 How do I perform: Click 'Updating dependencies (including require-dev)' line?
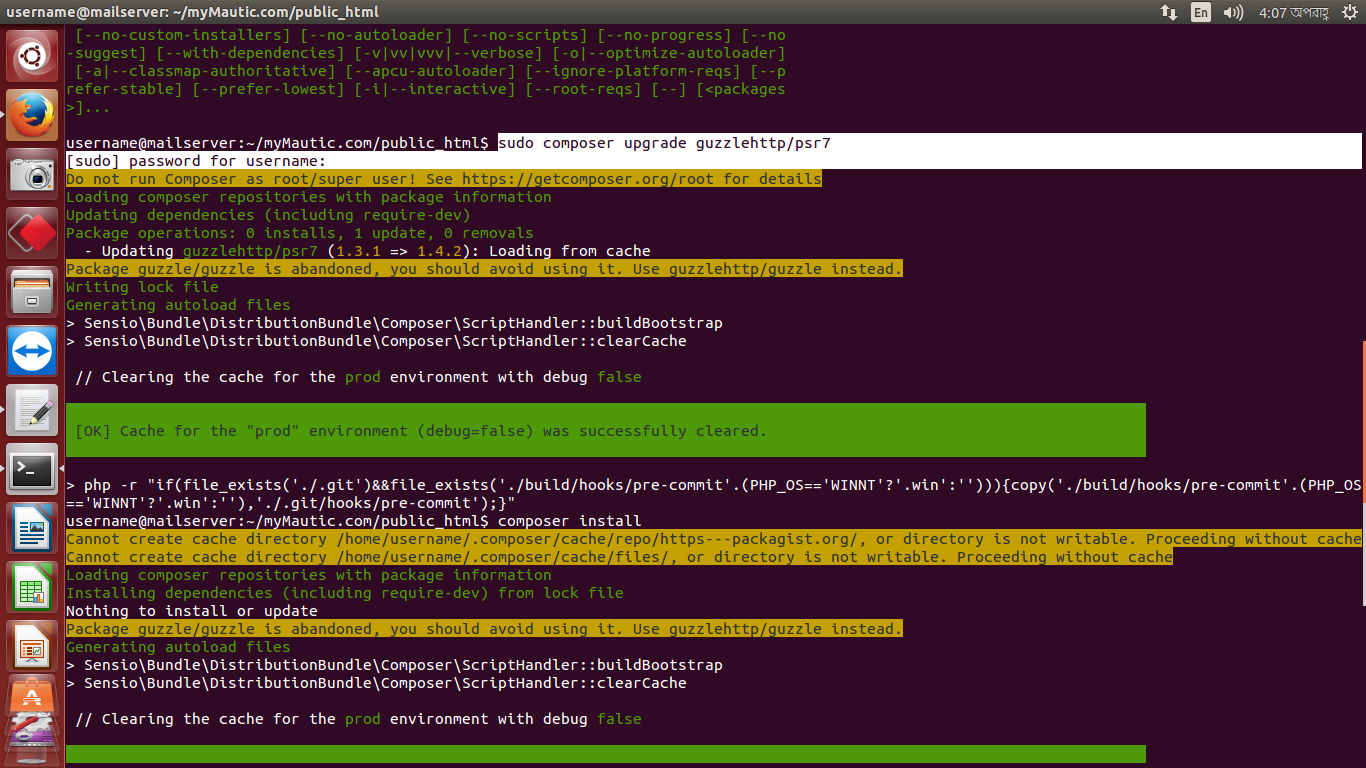coord(268,215)
